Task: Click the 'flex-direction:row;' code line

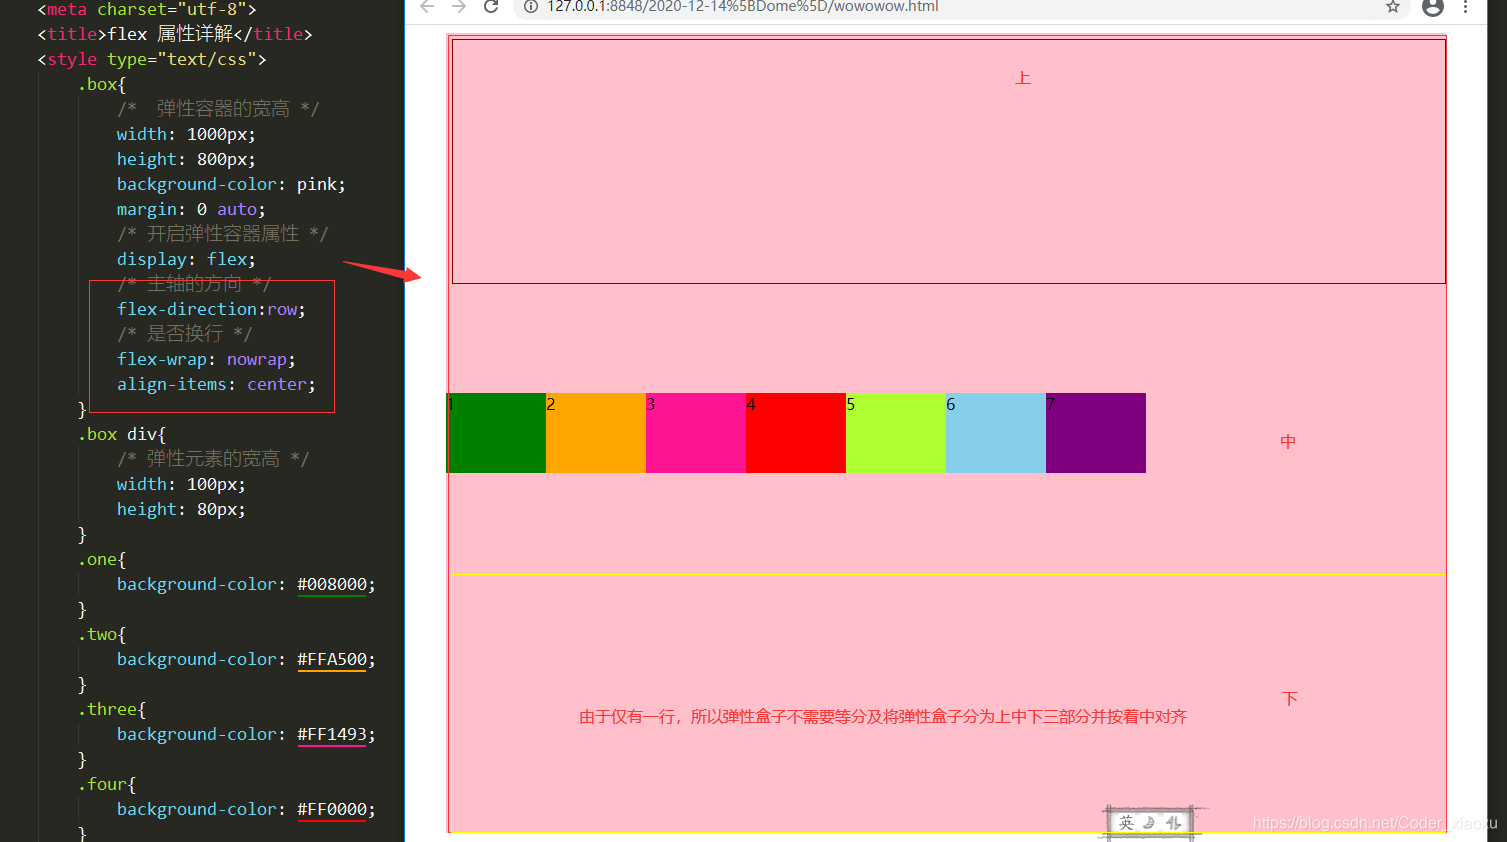Action: (x=211, y=309)
